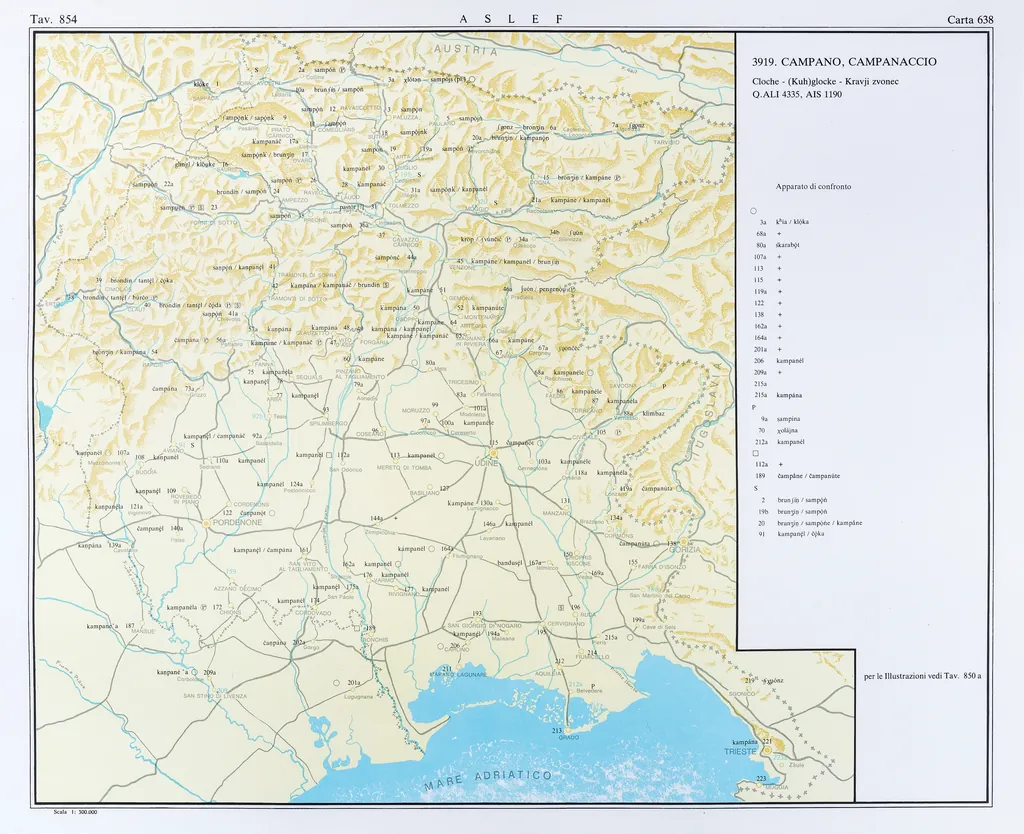Viewport: 1024px width, 834px height.
Task: Click the Udine city marker
Action: pos(492,453)
